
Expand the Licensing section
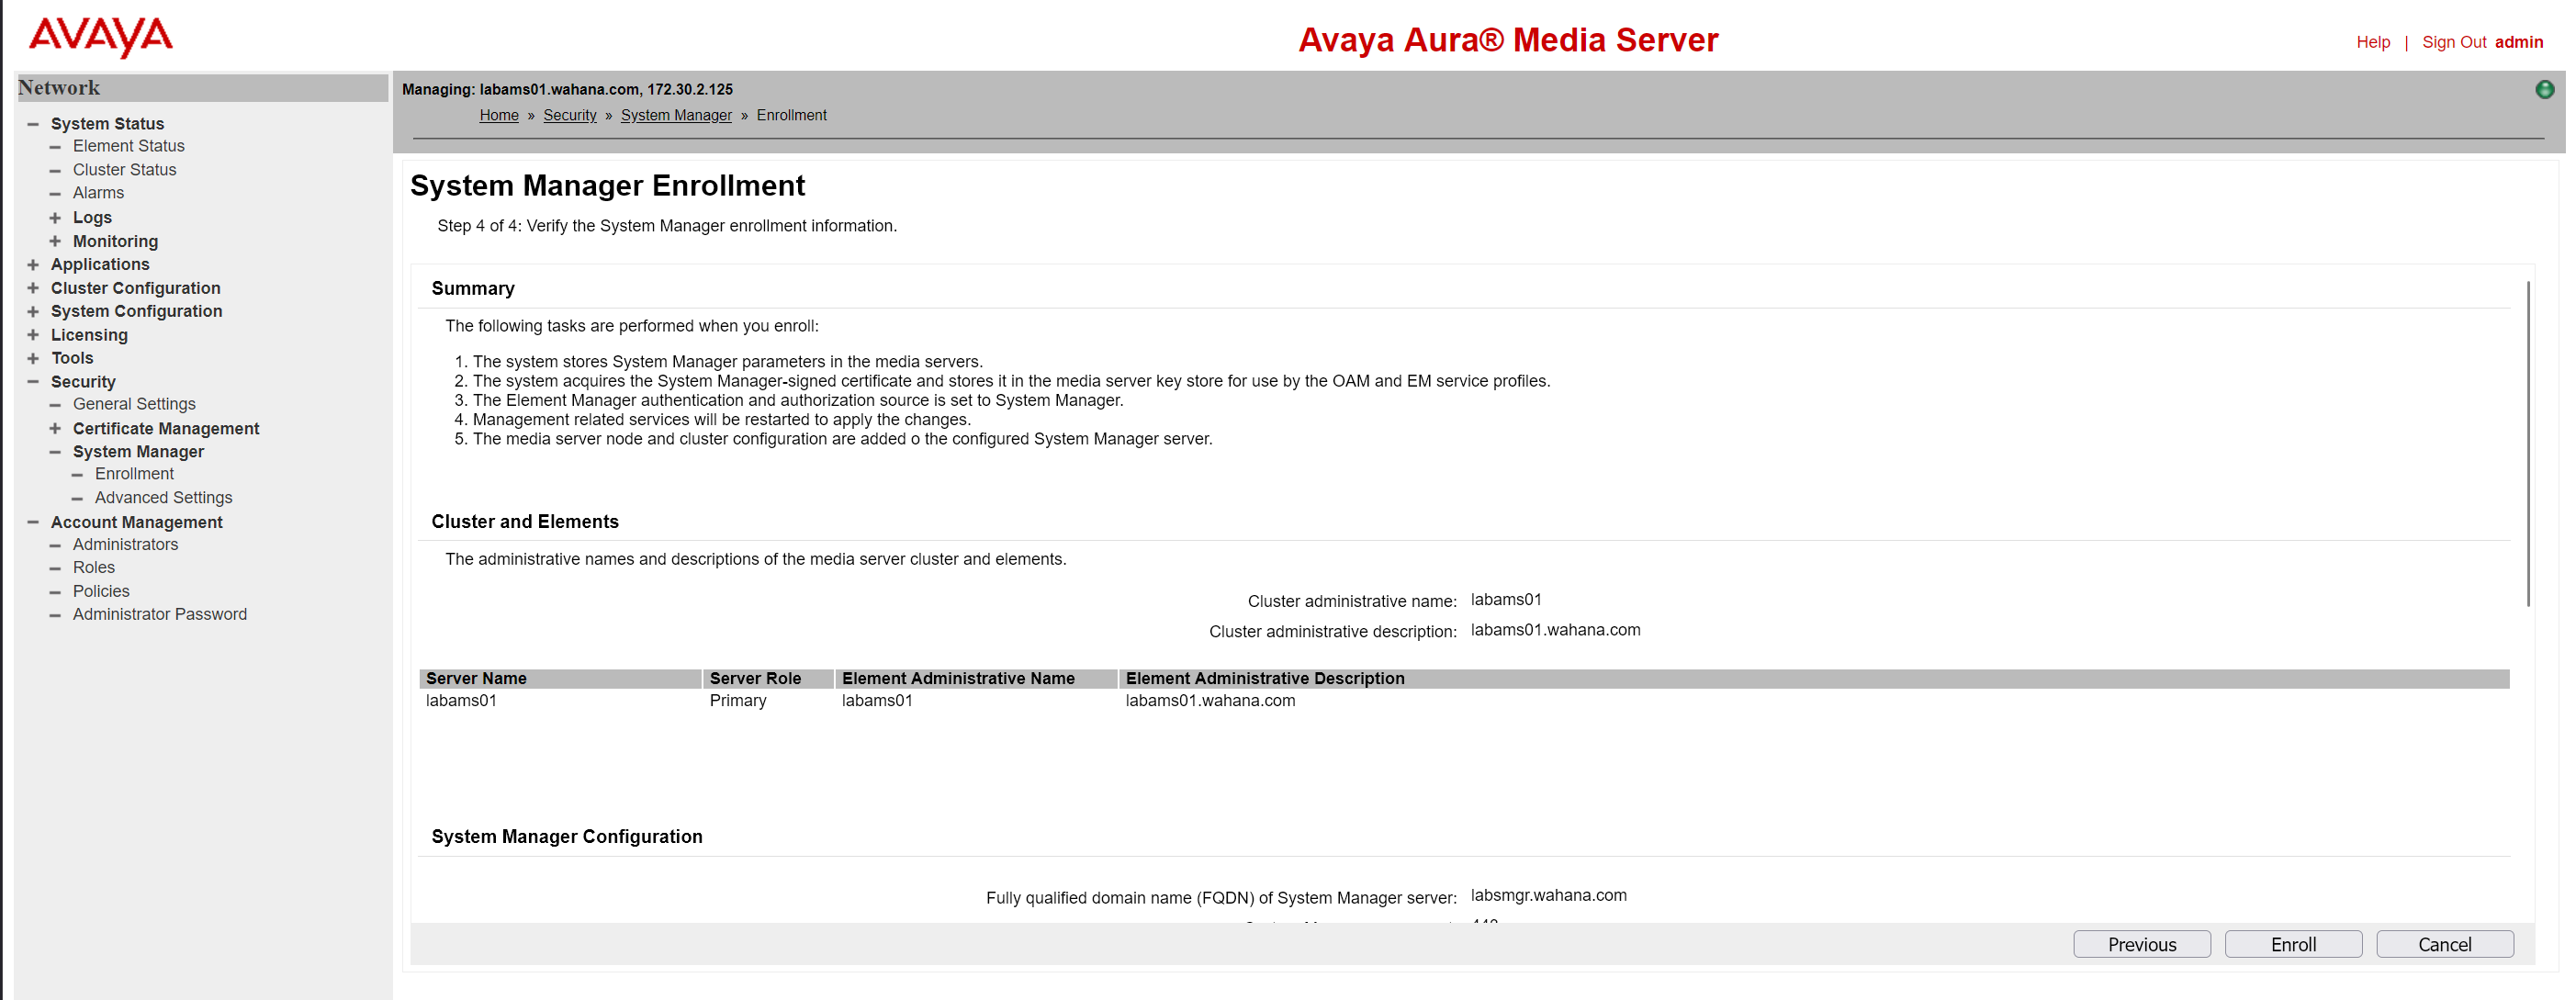click(x=33, y=335)
